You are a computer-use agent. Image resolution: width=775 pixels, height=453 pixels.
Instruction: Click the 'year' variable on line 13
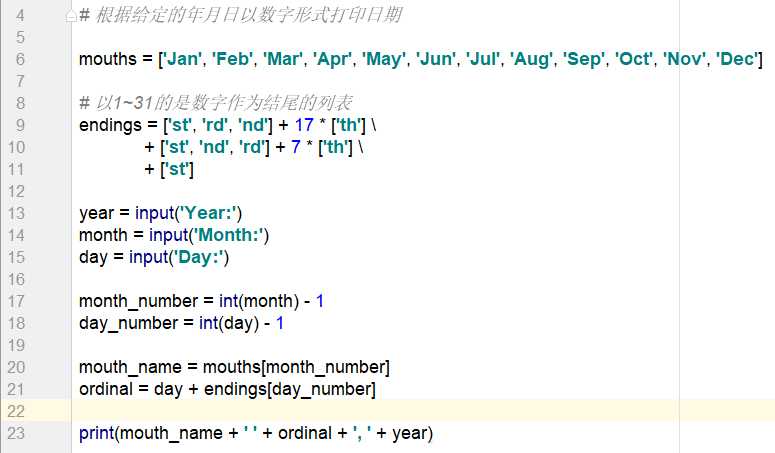pos(96,213)
